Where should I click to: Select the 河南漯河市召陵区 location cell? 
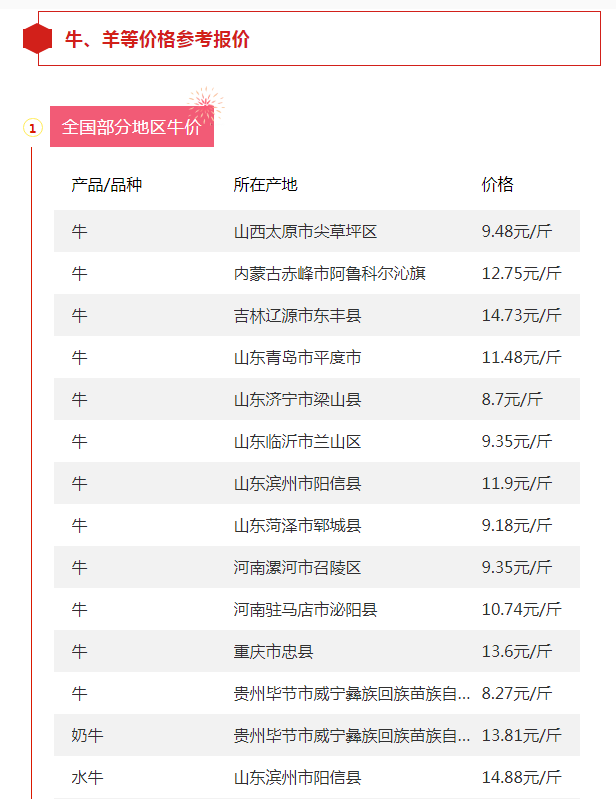(297, 568)
